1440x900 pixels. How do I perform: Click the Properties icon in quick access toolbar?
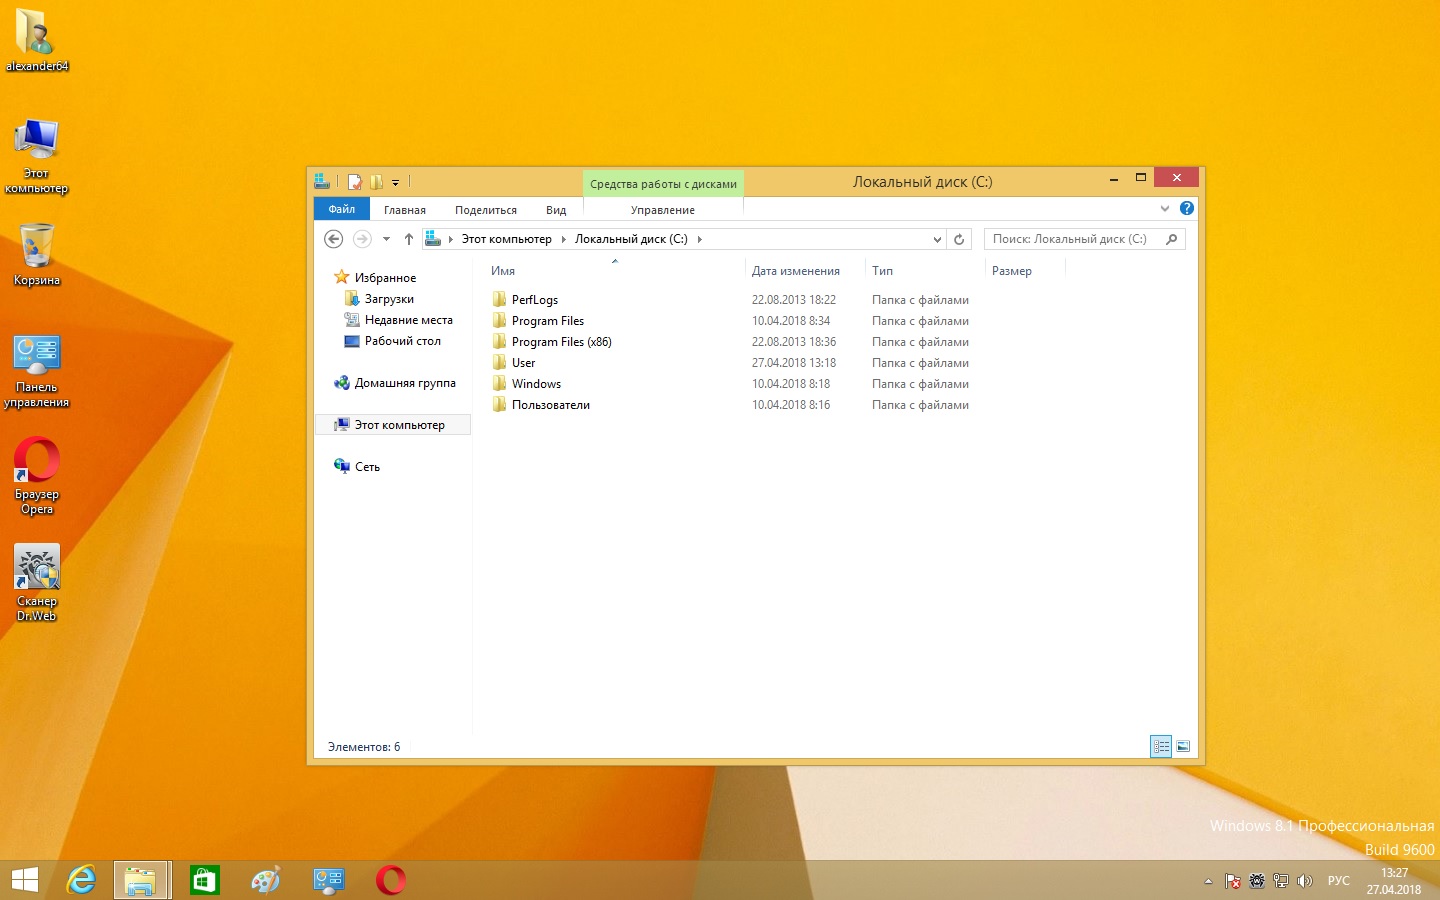(x=354, y=182)
